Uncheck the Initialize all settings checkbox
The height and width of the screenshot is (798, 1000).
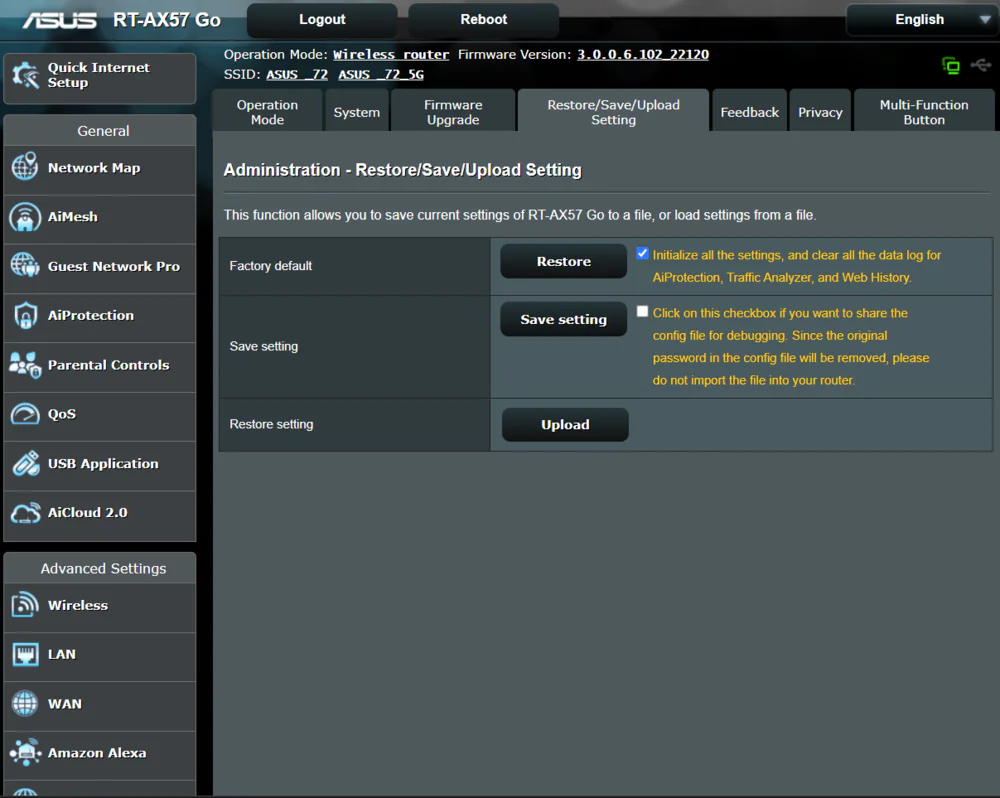tap(642, 253)
